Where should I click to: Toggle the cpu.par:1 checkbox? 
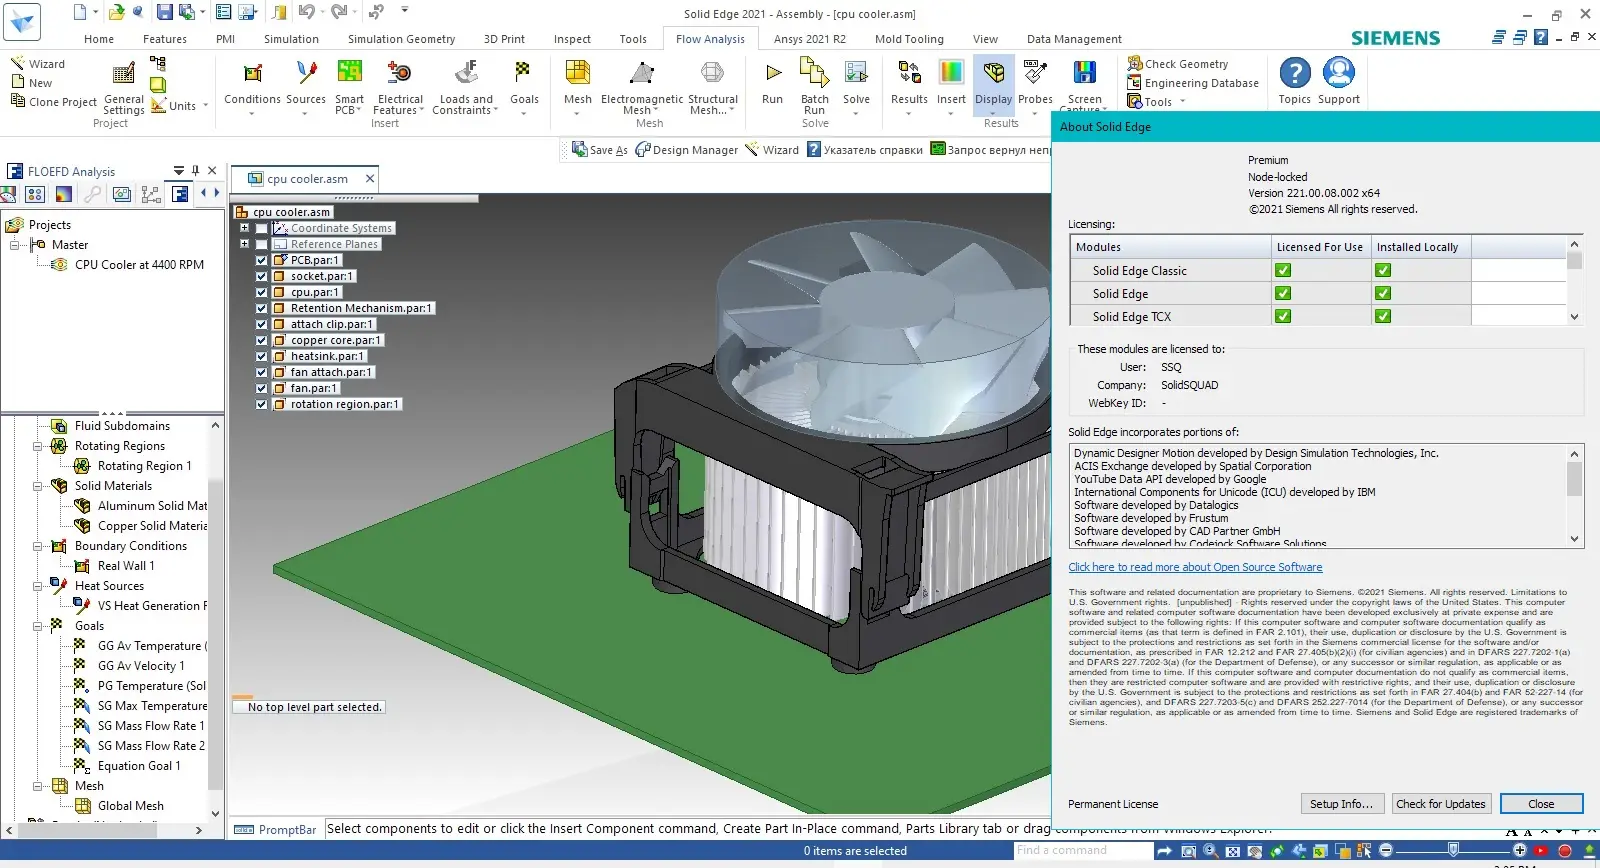click(262, 292)
